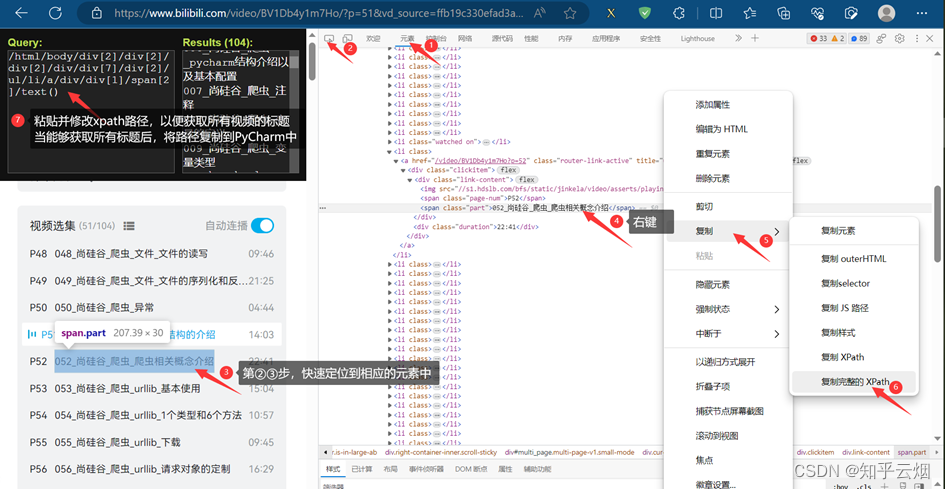Open DevTools settings gear icon
Screen dimensions: 945x489
point(899,38)
